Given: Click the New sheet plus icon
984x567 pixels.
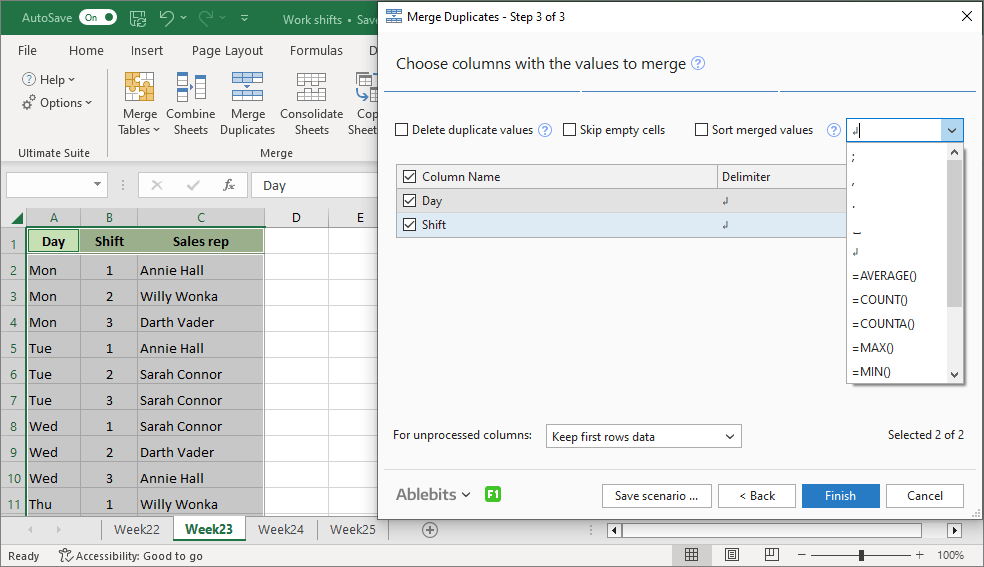Looking at the screenshot, I should [x=430, y=530].
